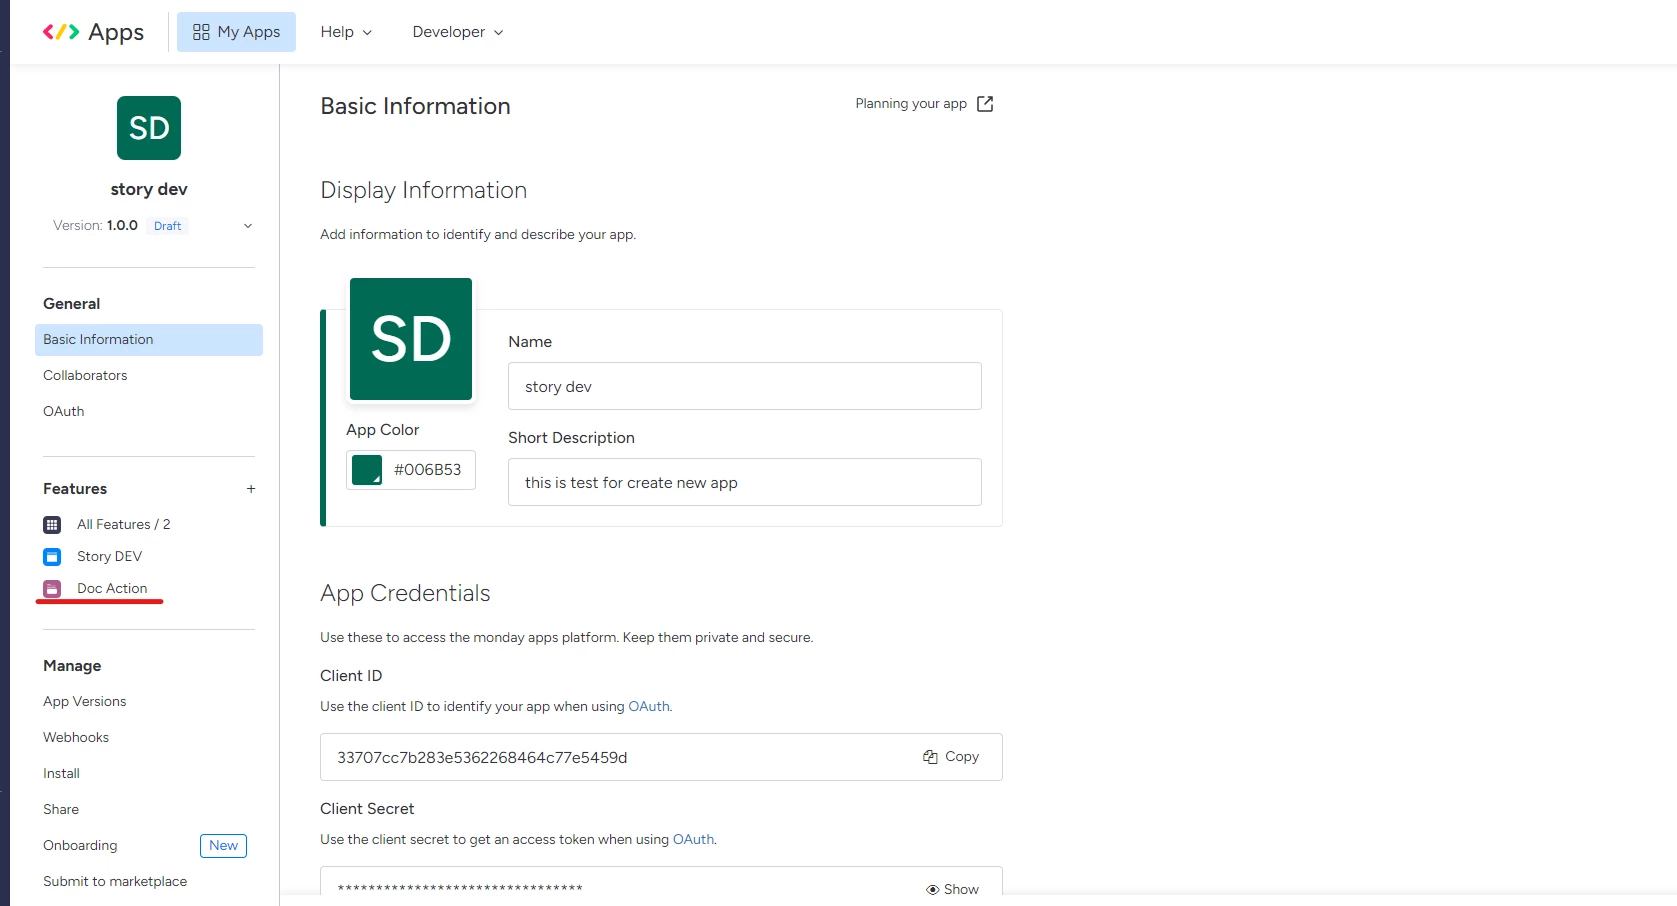Open the App Color swatch picker
The image size is (1677, 906).
(x=367, y=470)
